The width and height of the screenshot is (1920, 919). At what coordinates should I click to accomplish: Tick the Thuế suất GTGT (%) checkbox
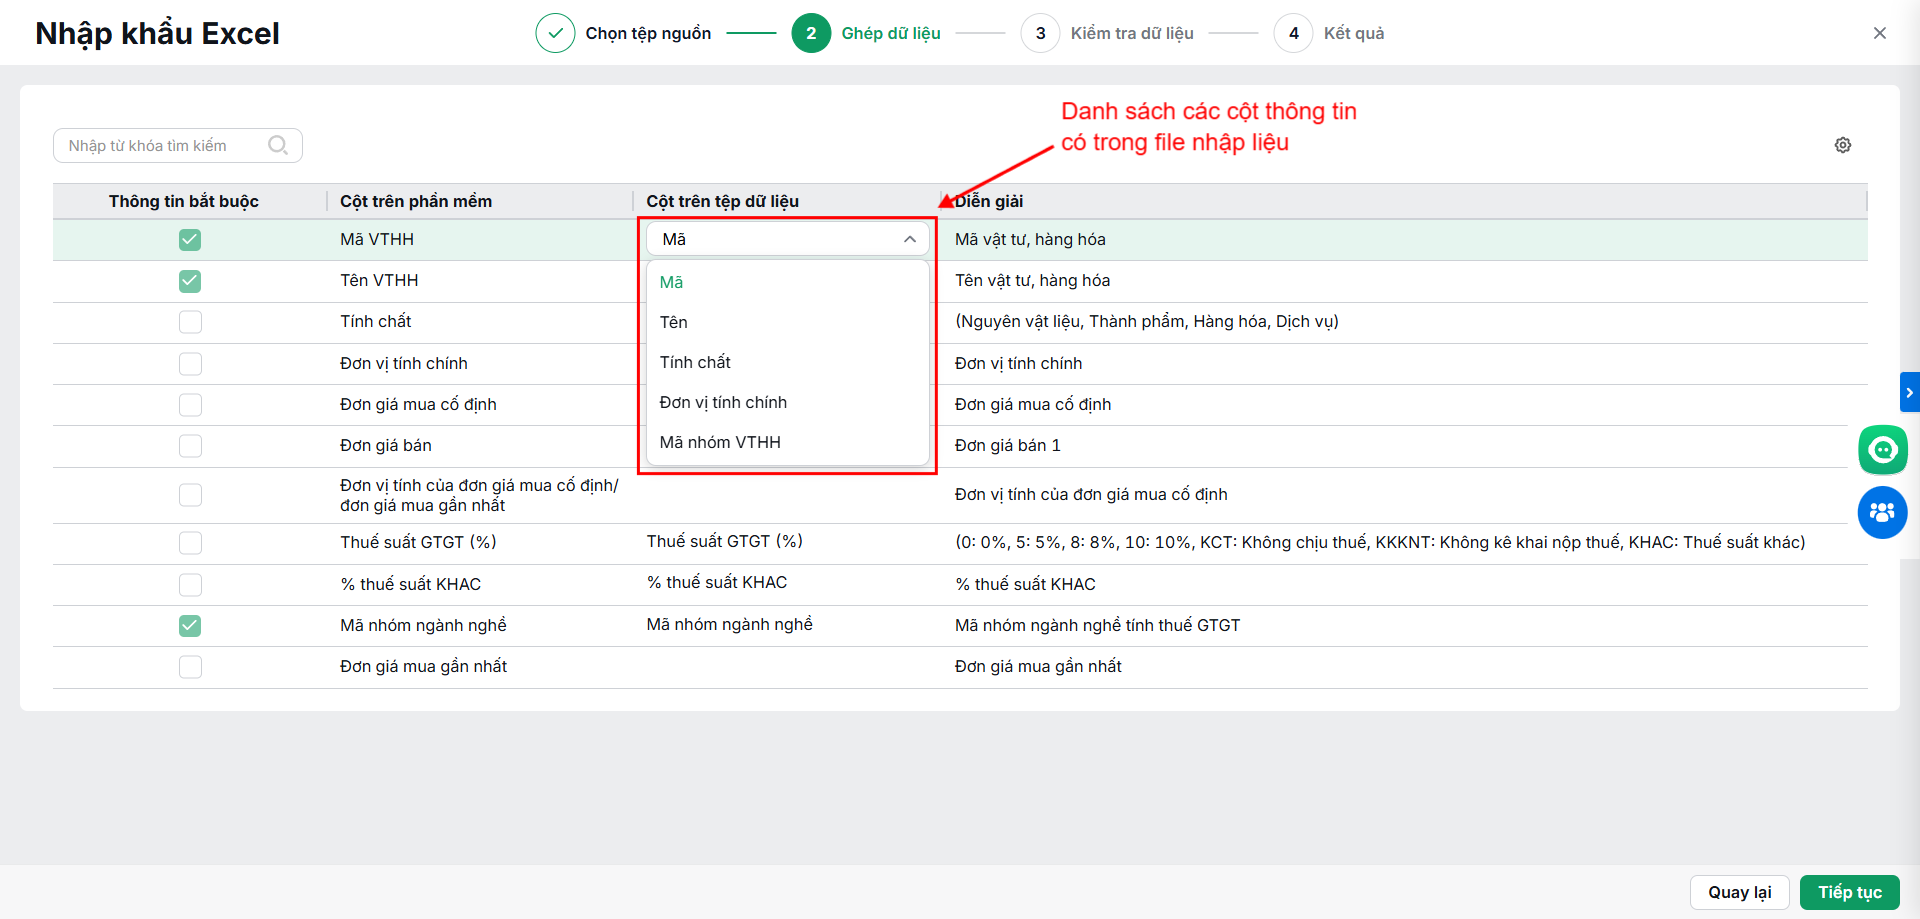click(x=190, y=543)
